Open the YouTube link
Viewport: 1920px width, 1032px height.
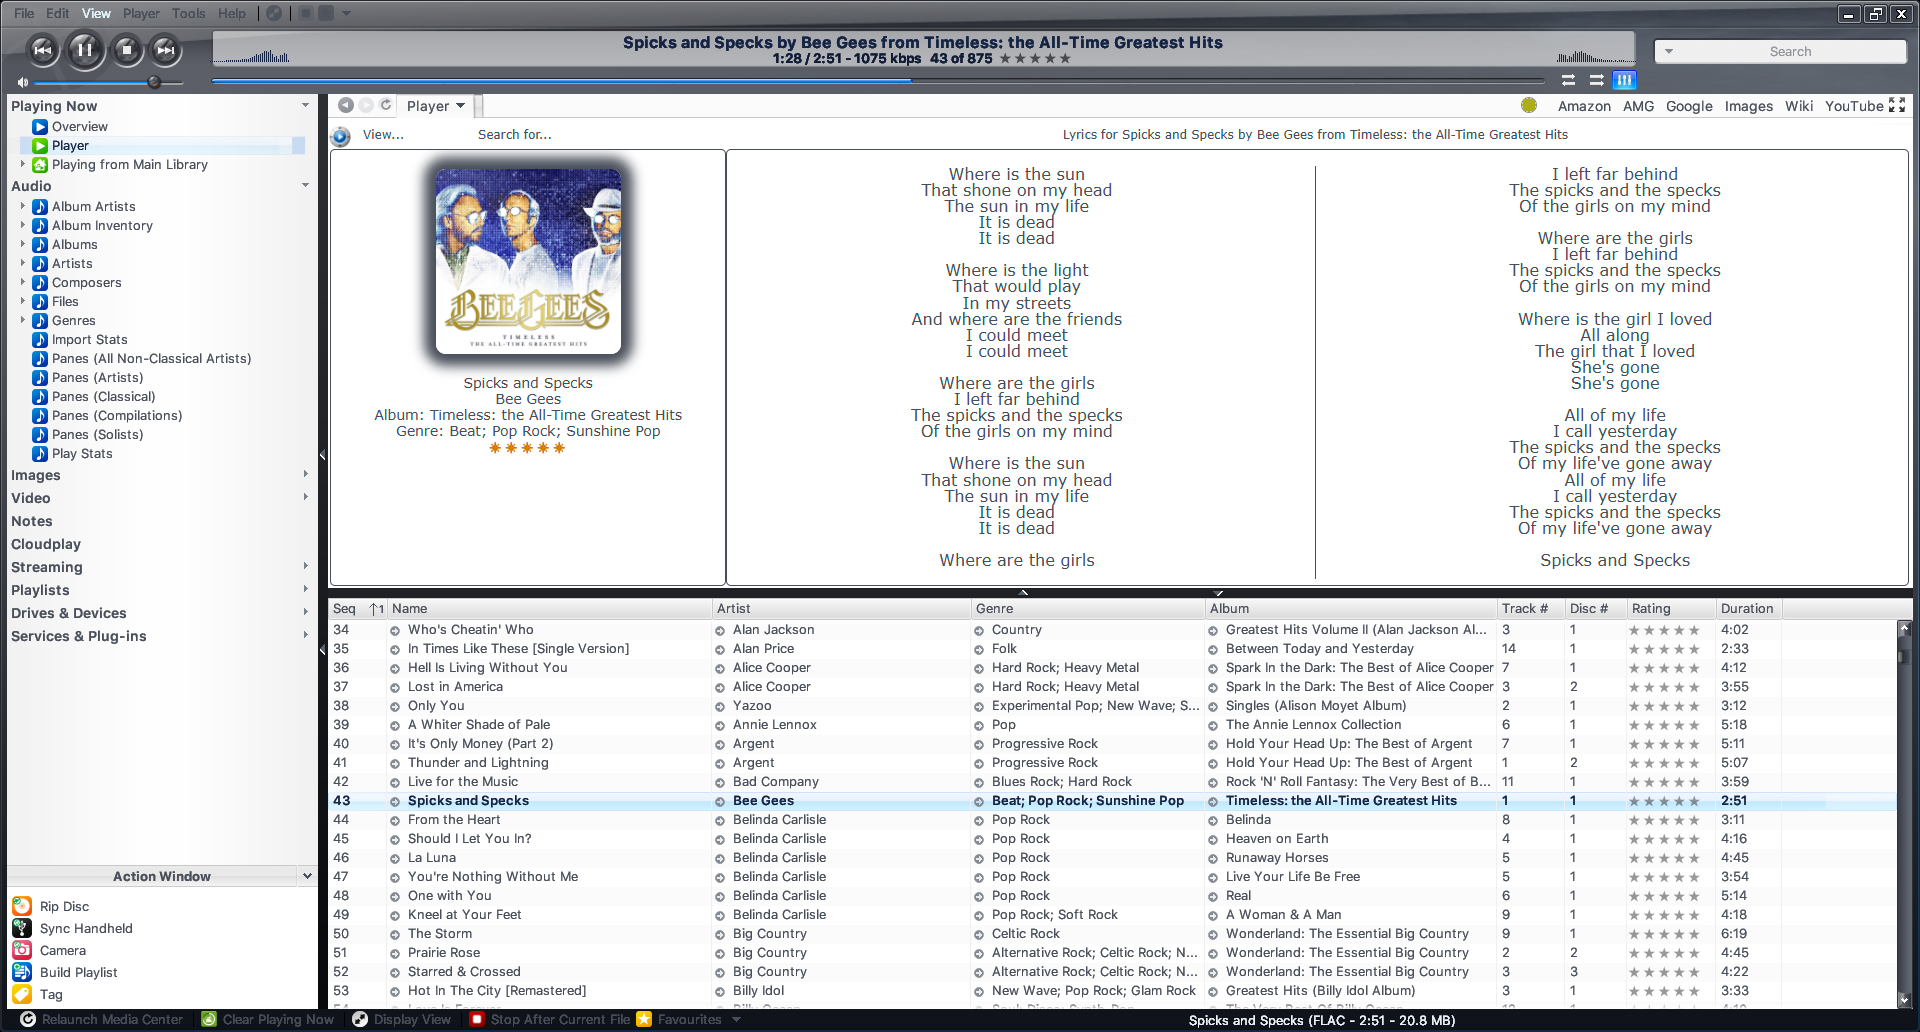click(1854, 106)
